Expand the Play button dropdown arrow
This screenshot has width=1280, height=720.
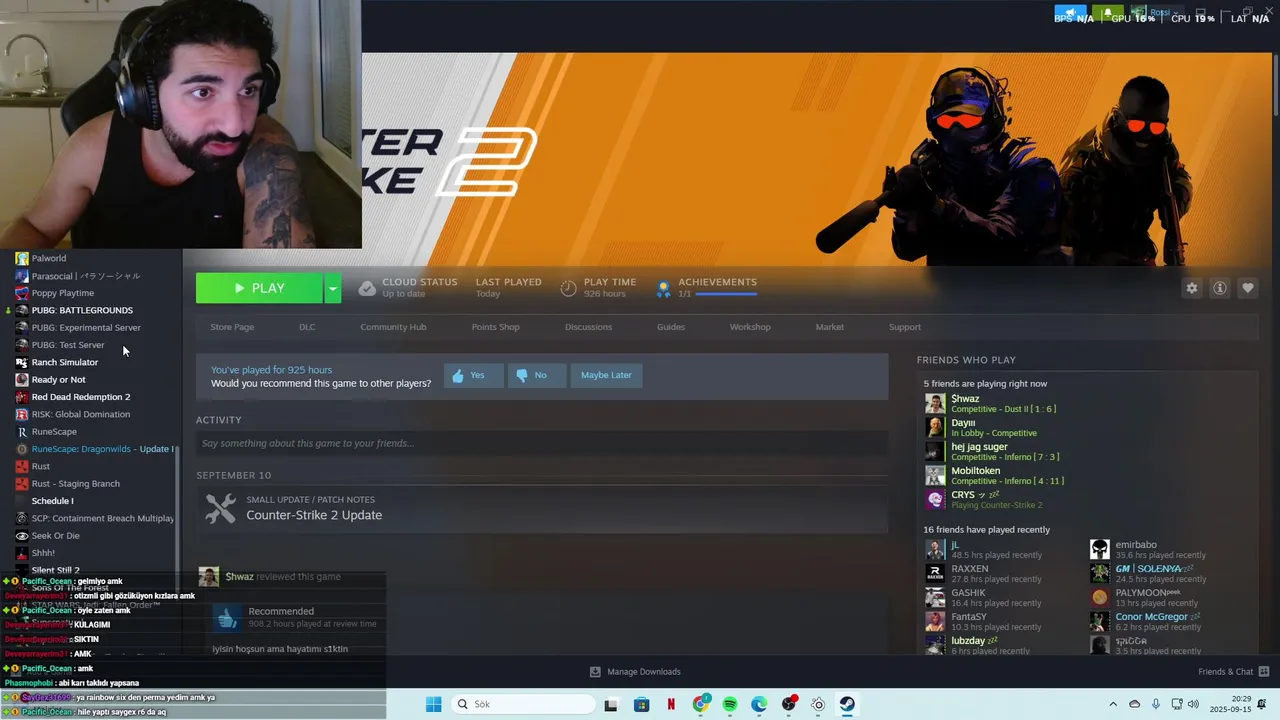coord(332,288)
